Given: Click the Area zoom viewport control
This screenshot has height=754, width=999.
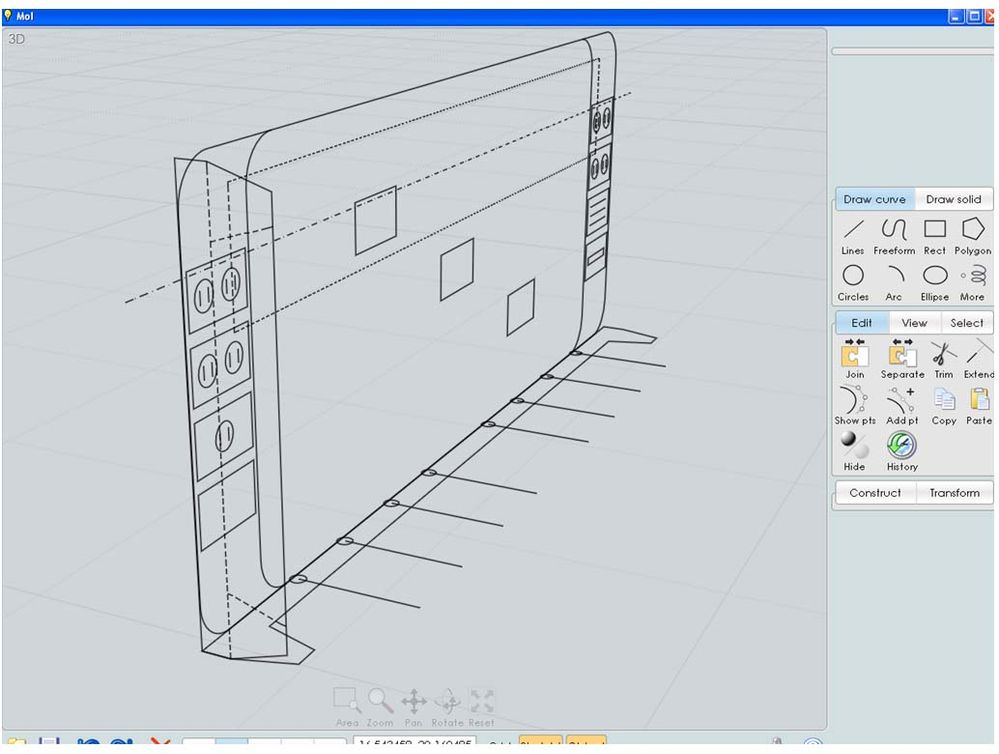Looking at the screenshot, I should [347, 707].
